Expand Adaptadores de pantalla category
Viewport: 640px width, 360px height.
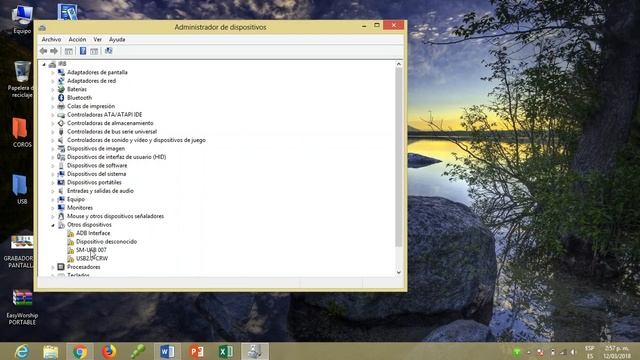pos(53,73)
